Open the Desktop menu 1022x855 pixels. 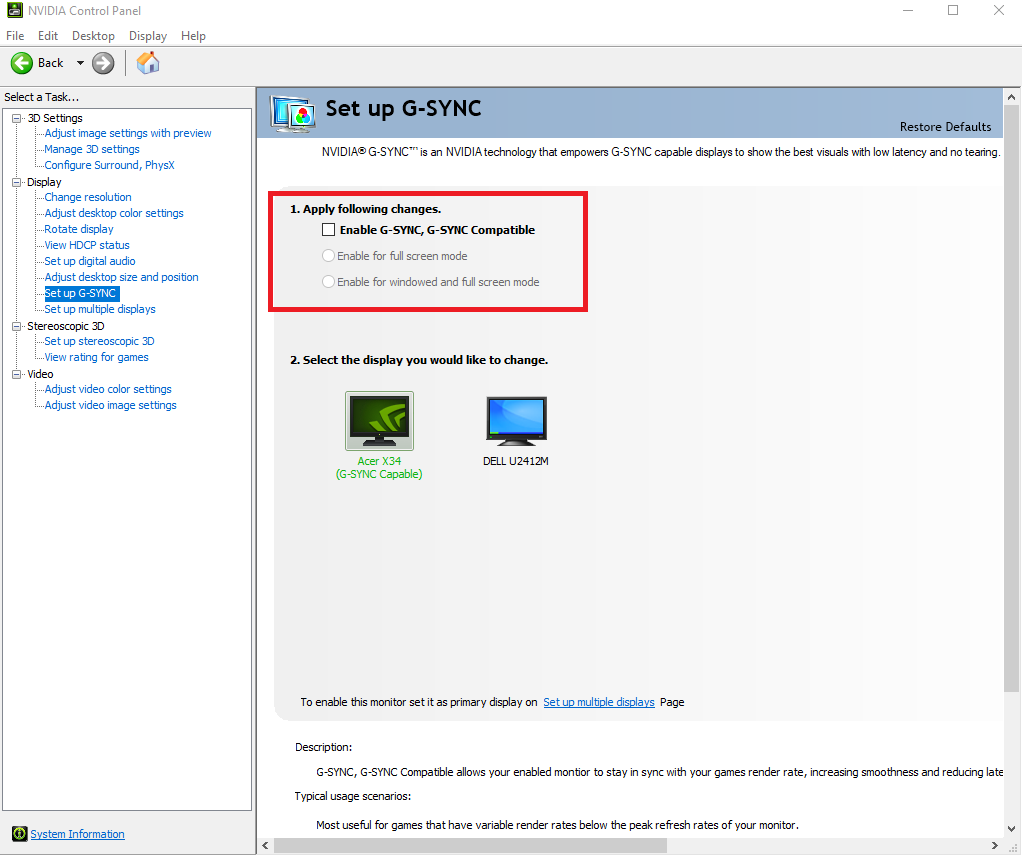pos(93,36)
